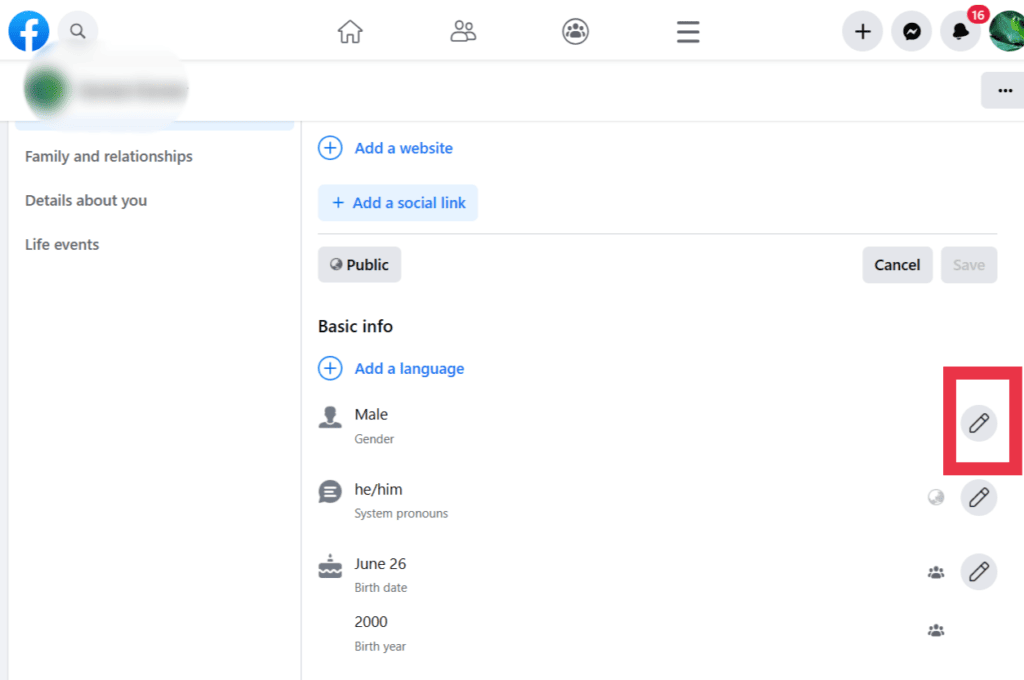Viewport: 1024px width, 680px height.
Task: Click the plus circle beside Add a website
Action: pos(330,148)
